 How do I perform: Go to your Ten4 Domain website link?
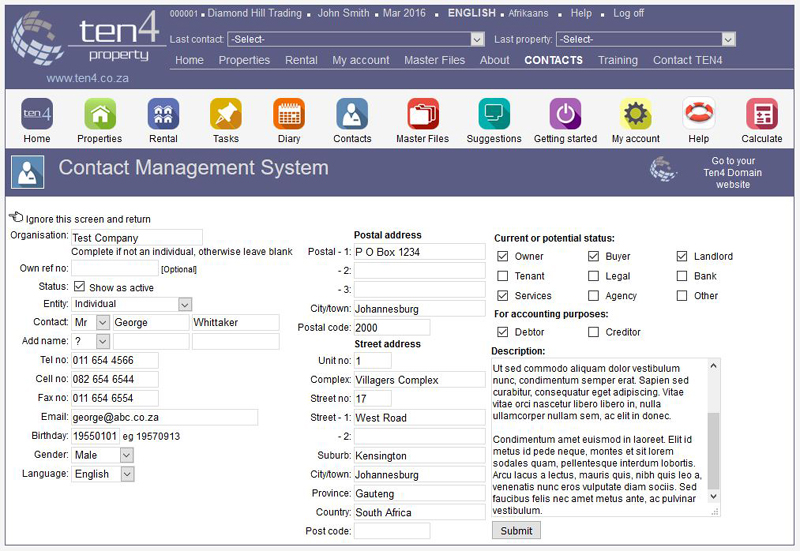[x=733, y=172]
